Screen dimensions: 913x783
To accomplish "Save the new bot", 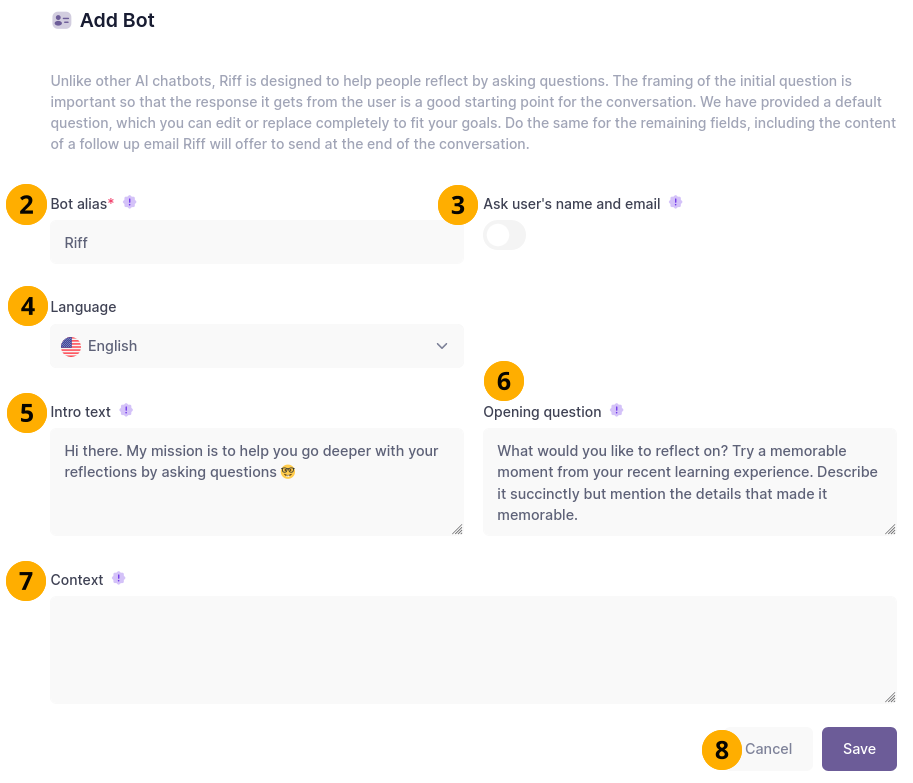I will [x=859, y=749].
